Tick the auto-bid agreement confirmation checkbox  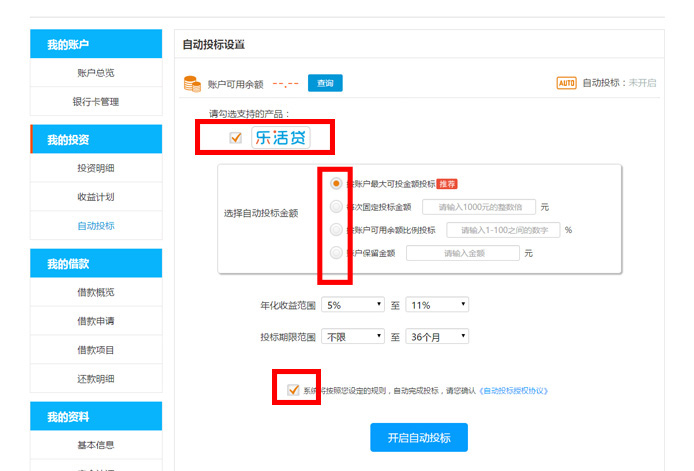click(x=293, y=390)
